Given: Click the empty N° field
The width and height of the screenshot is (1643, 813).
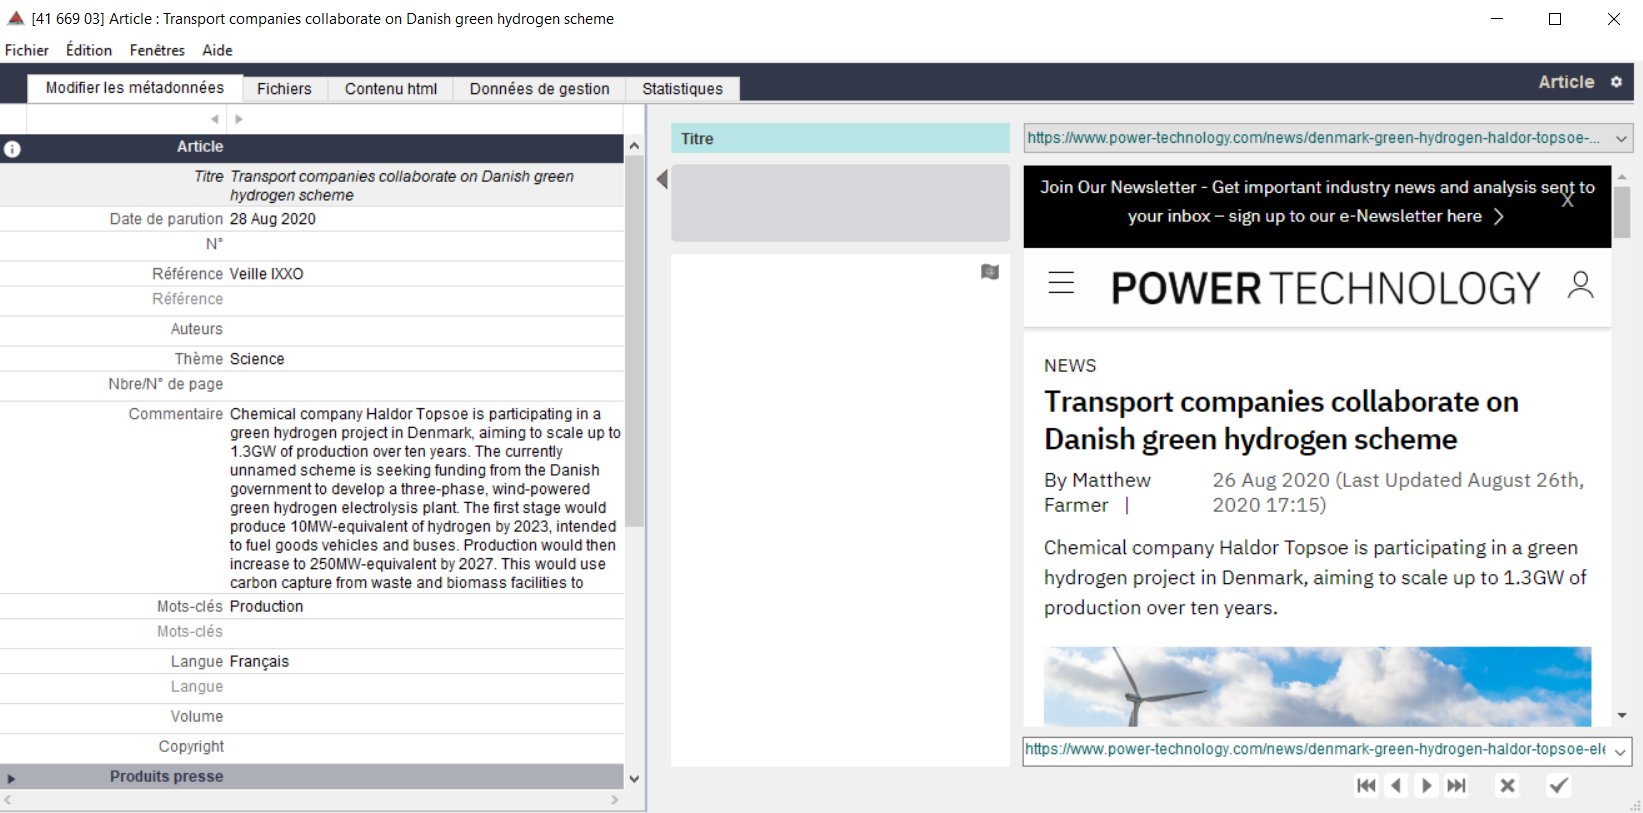Looking at the screenshot, I should tap(426, 244).
